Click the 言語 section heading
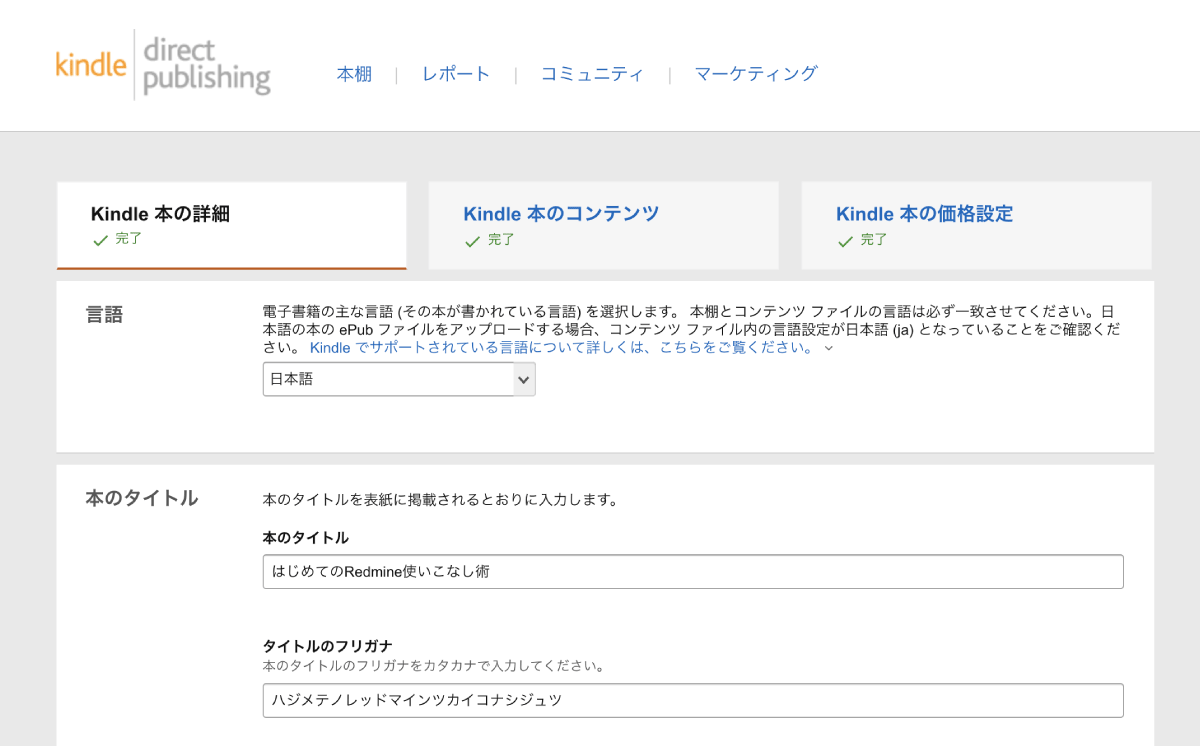This screenshot has height=746, width=1200. [104, 314]
